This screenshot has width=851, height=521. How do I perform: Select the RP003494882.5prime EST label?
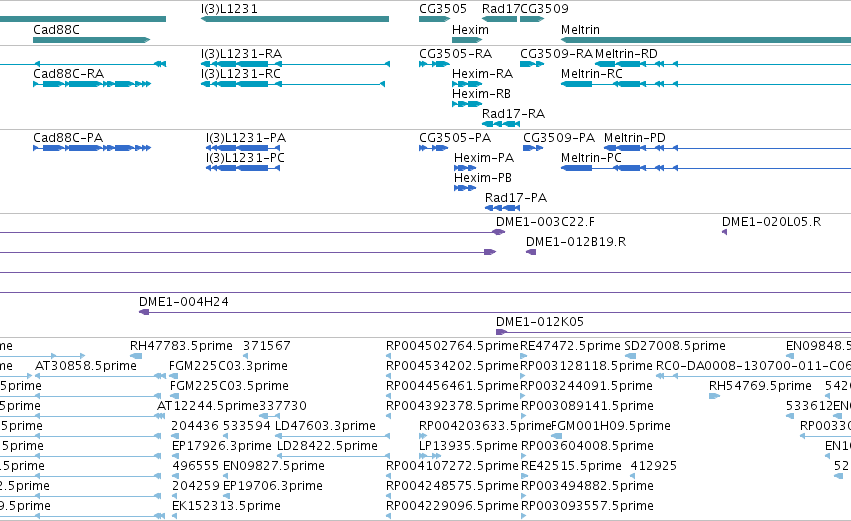587,486
